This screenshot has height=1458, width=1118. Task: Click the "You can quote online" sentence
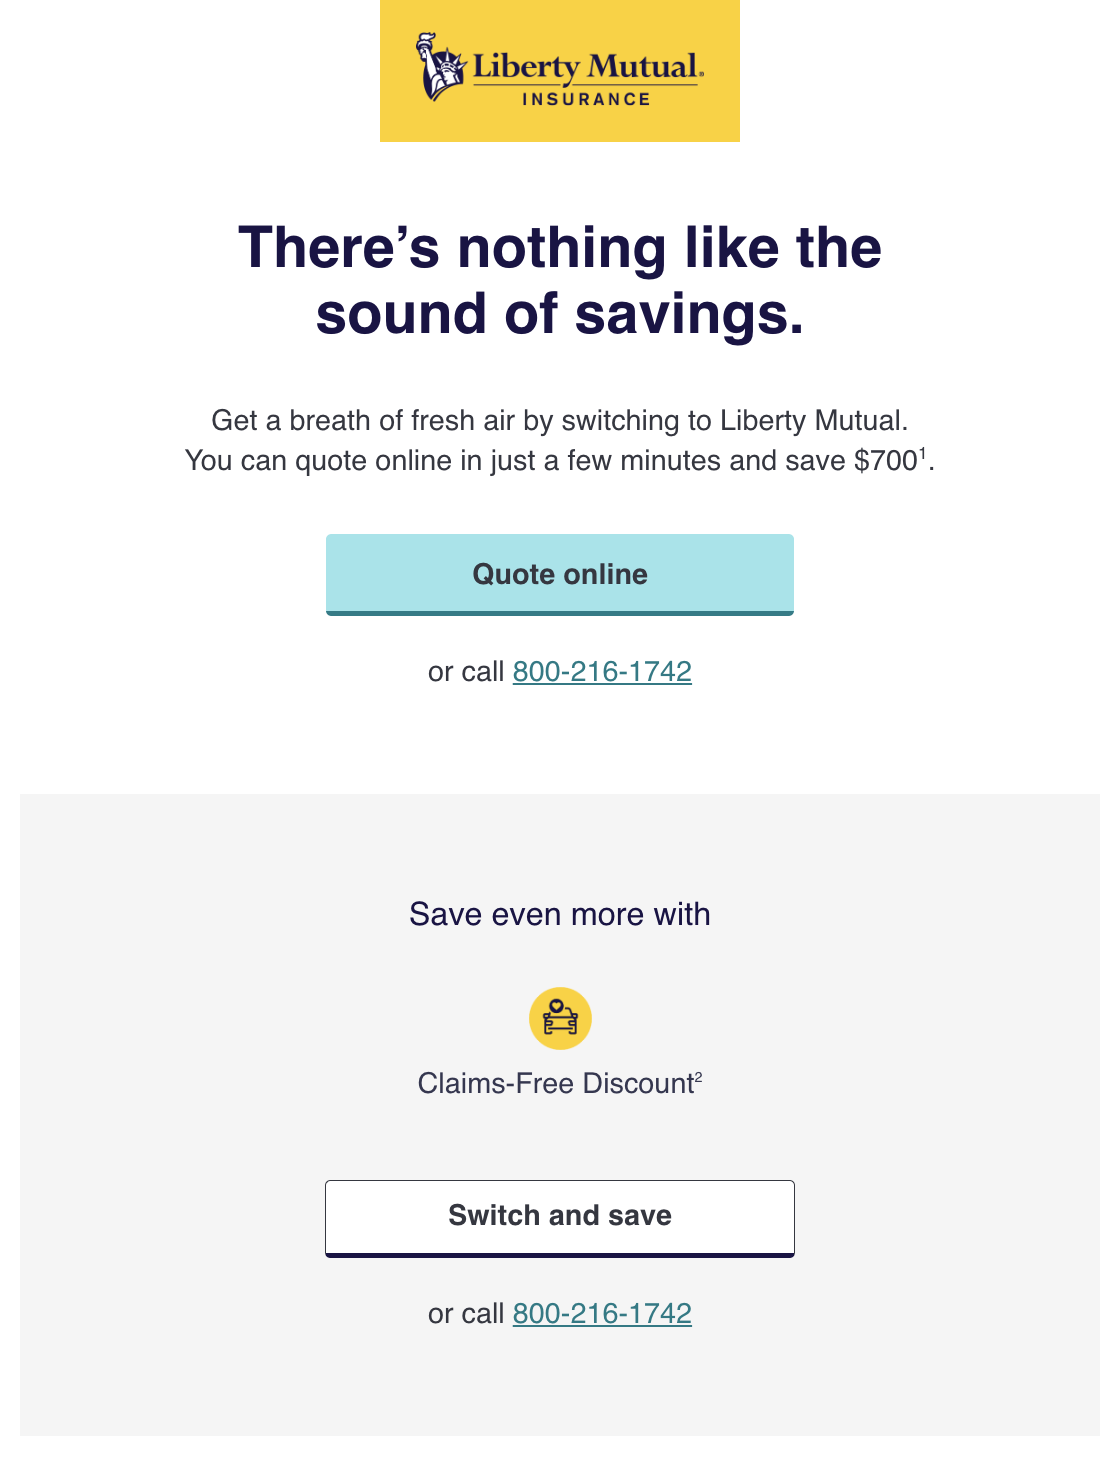pyautogui.click(x=560, y=461)
